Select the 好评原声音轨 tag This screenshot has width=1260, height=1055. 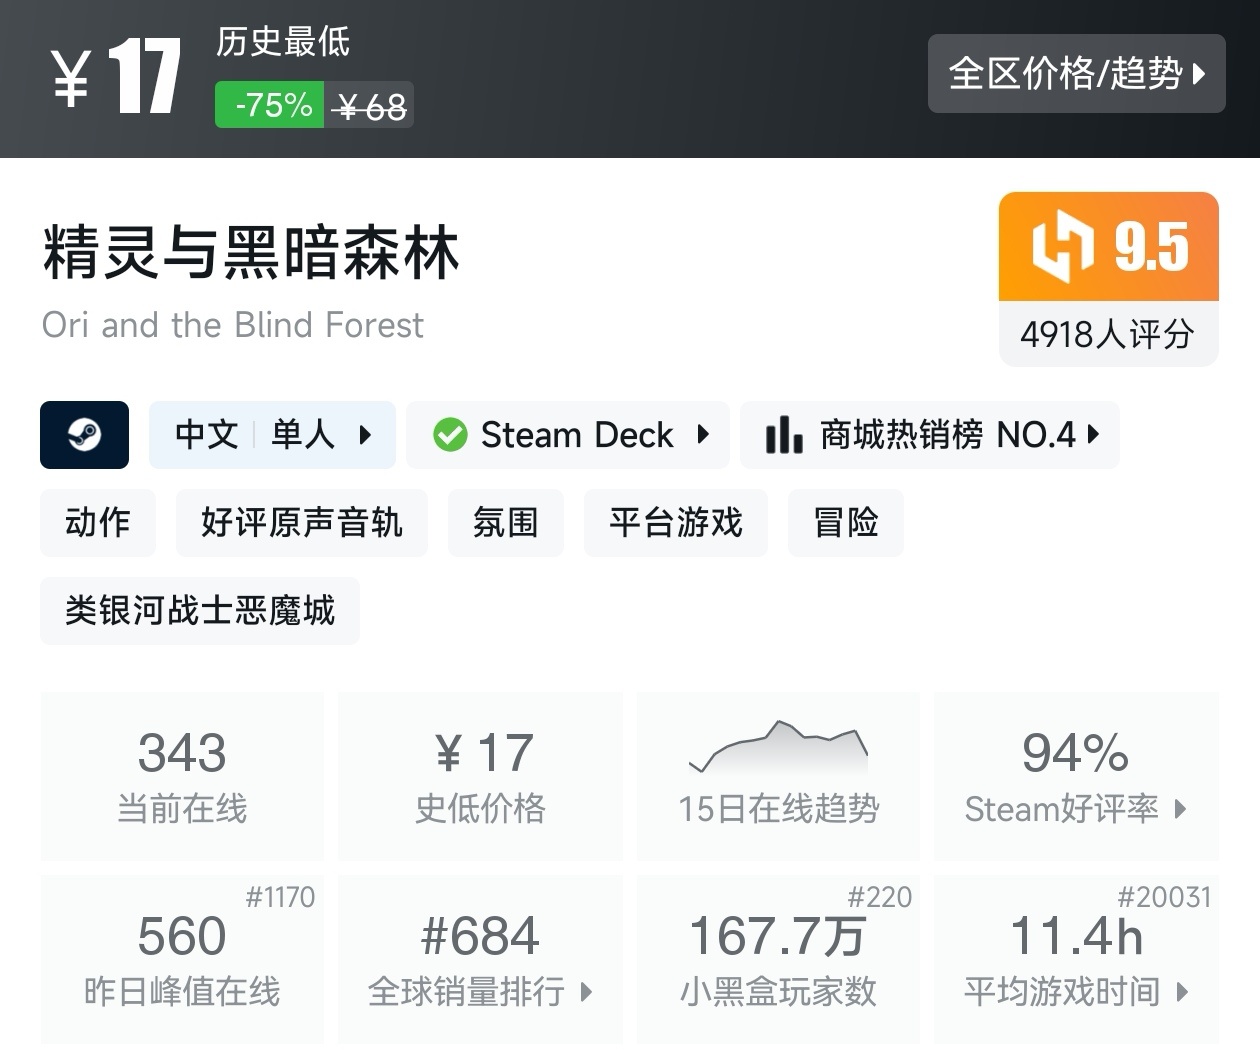tap(301, 522)
